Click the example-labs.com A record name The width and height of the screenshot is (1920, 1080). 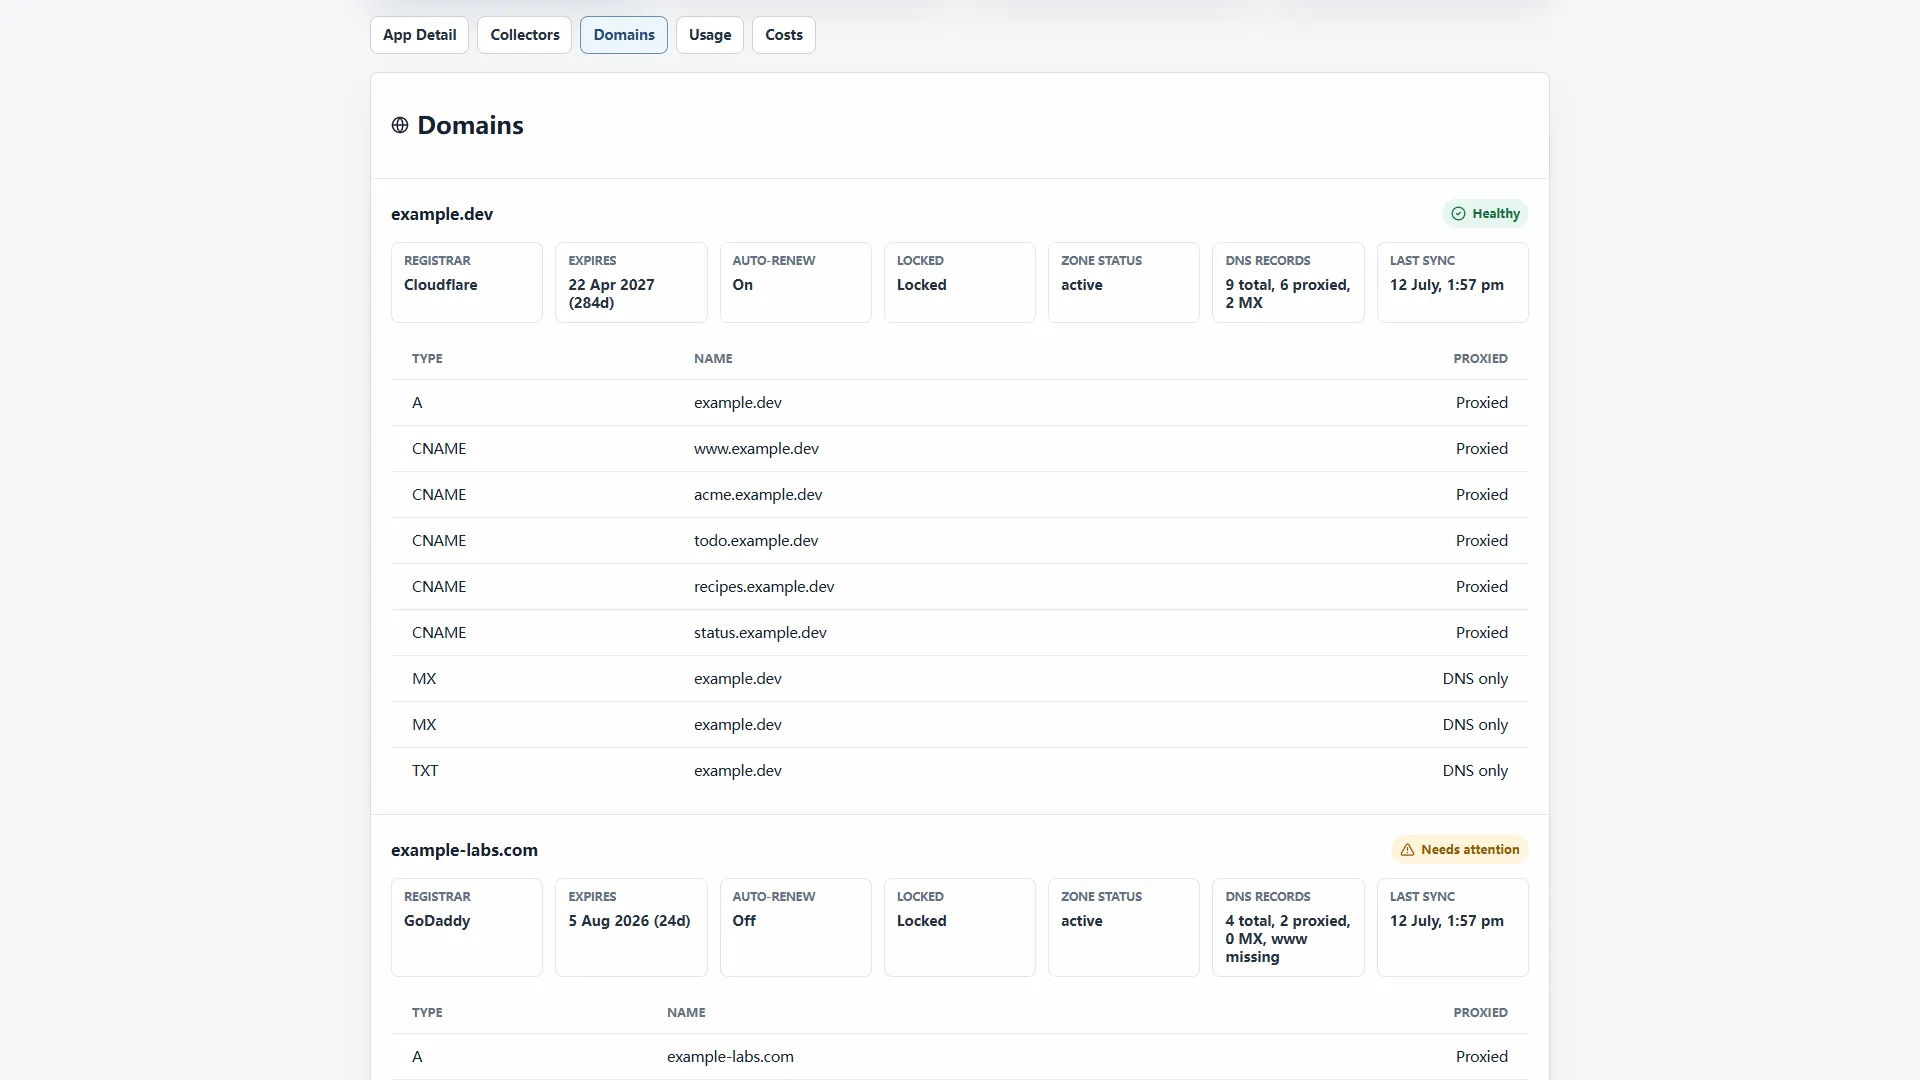tap(730, 1057)
